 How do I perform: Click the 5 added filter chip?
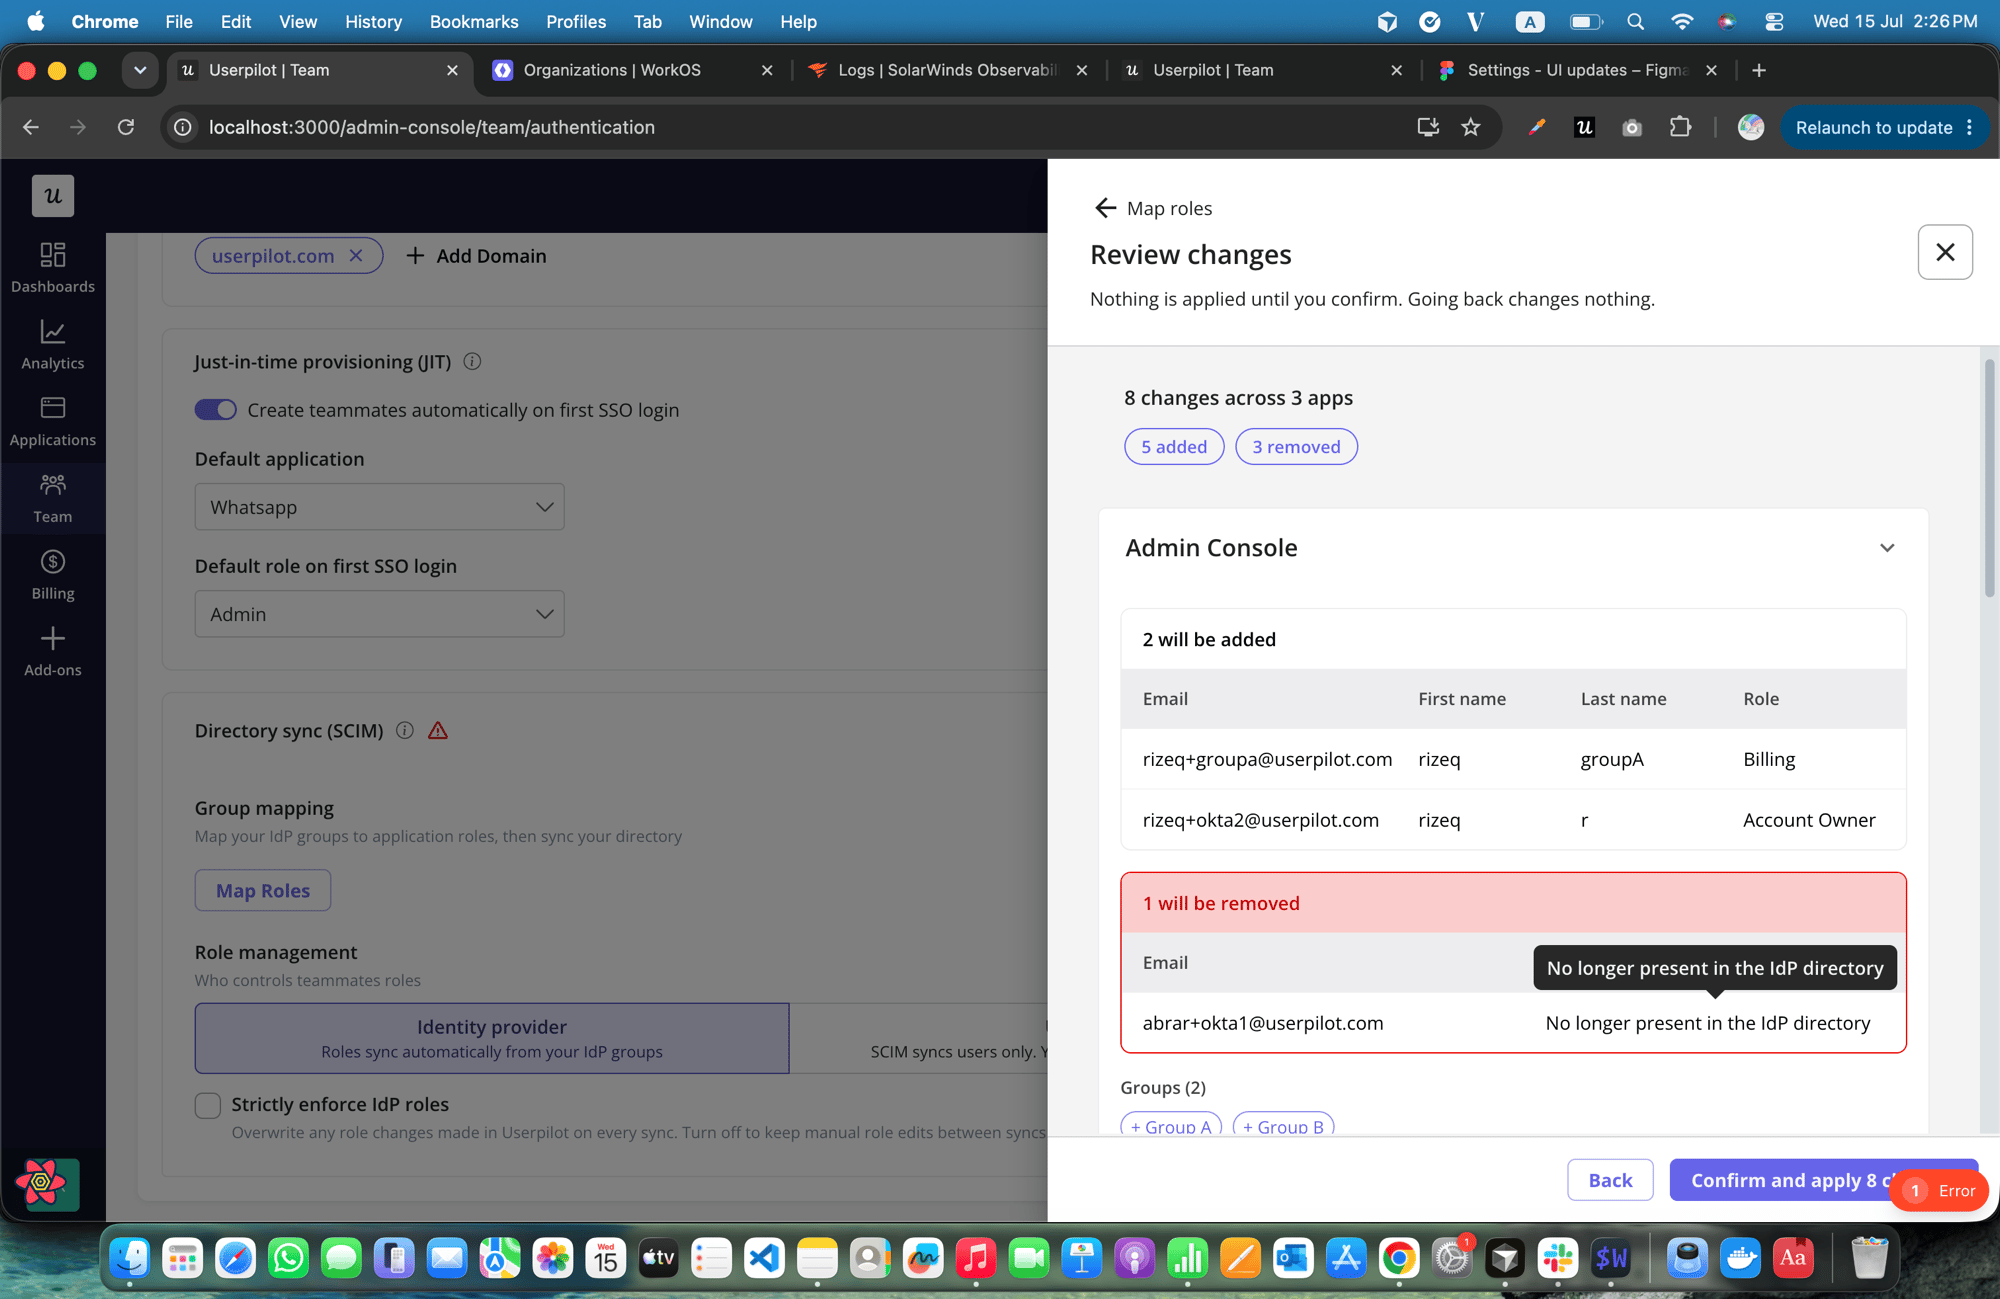1174,447
